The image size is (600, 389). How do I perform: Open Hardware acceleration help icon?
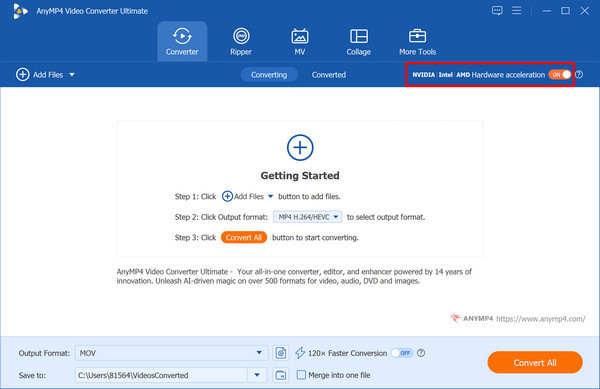tap(579, 75)
